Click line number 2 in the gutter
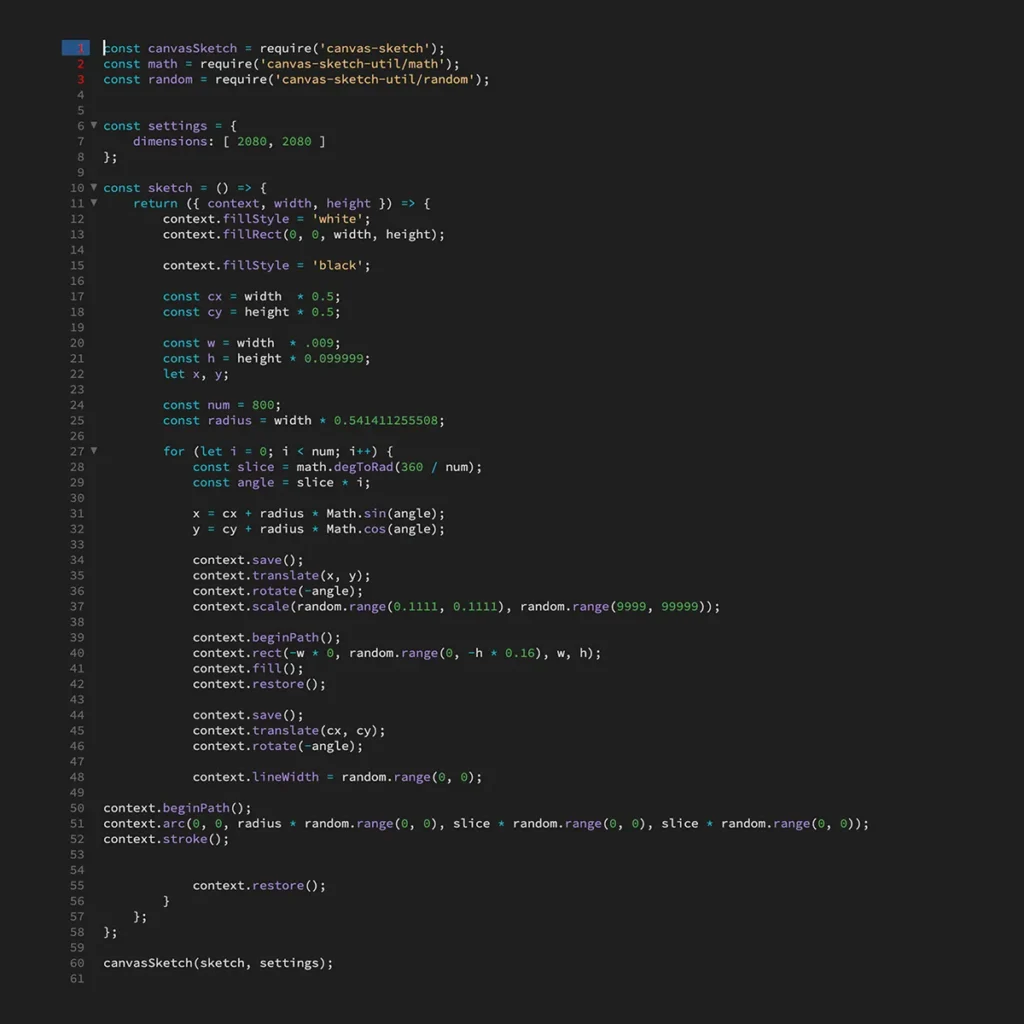 tap(80, 64)
